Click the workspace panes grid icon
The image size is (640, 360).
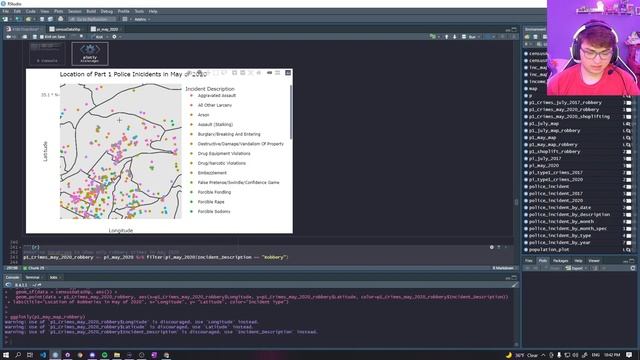click(125, 19)
